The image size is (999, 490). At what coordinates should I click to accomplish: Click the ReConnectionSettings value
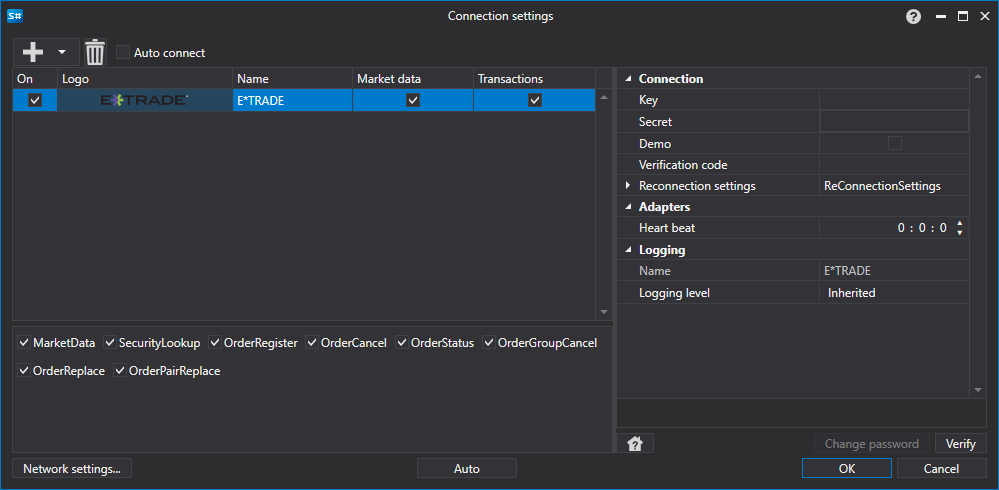882,186
